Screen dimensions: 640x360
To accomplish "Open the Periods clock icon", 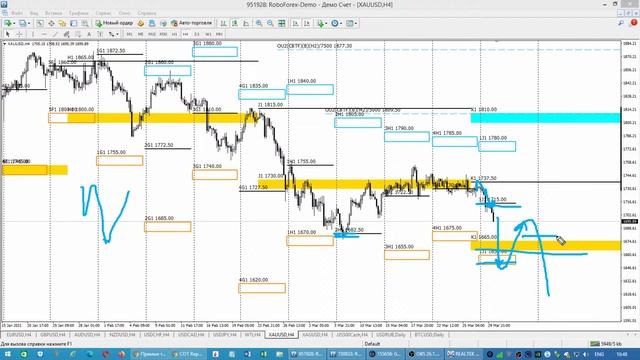I will point(335,23).
